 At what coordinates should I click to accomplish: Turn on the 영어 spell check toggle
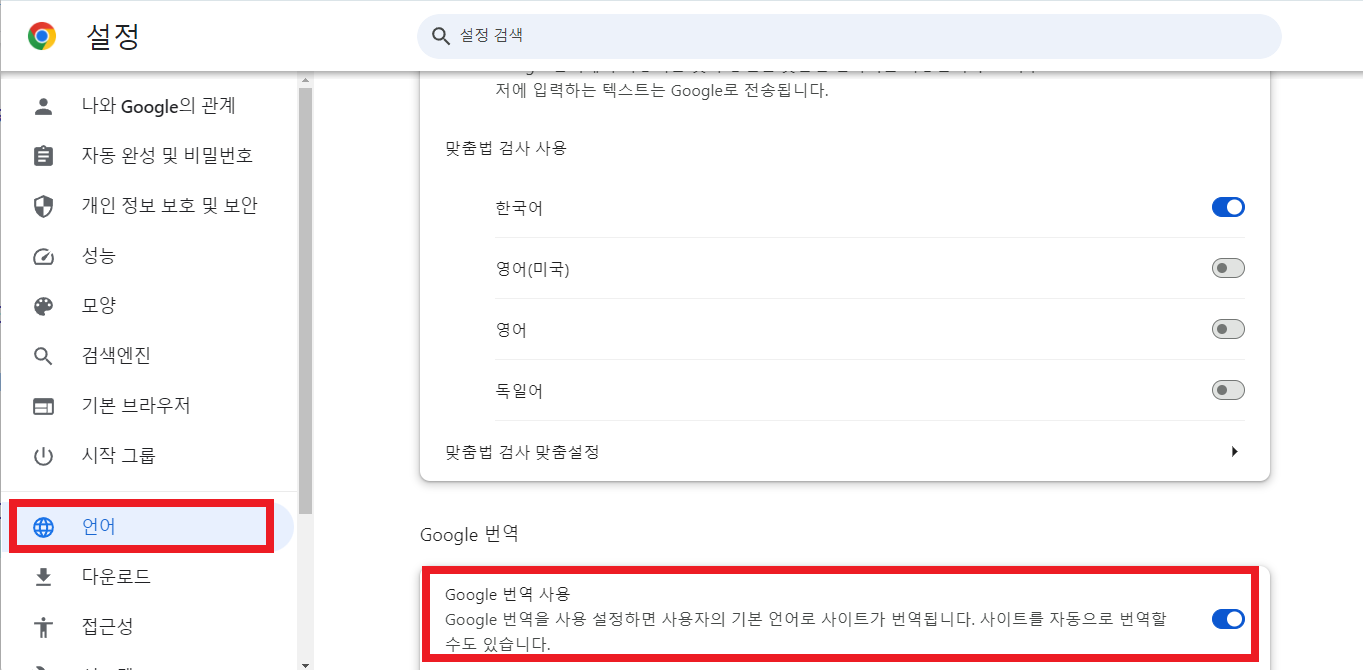[x=1228, y=329]
